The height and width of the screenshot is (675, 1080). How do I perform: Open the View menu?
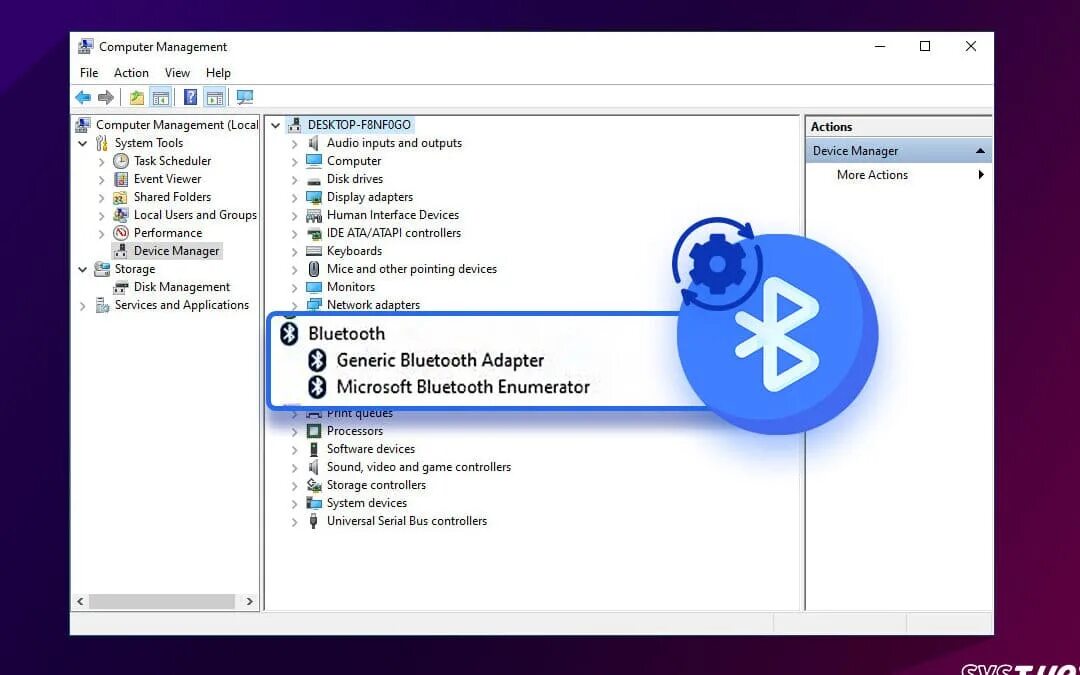coord(177,73)
